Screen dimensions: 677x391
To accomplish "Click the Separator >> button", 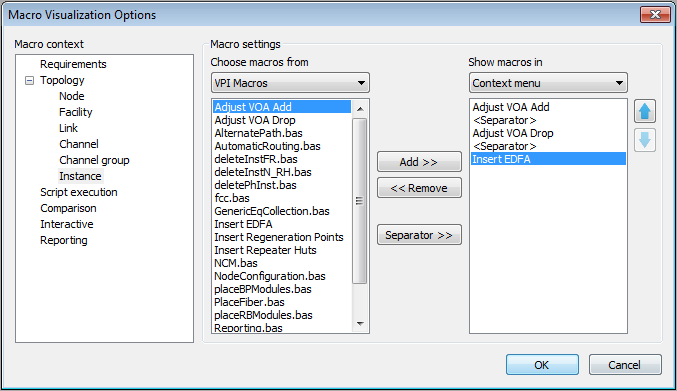I will (x=419, y=235).
